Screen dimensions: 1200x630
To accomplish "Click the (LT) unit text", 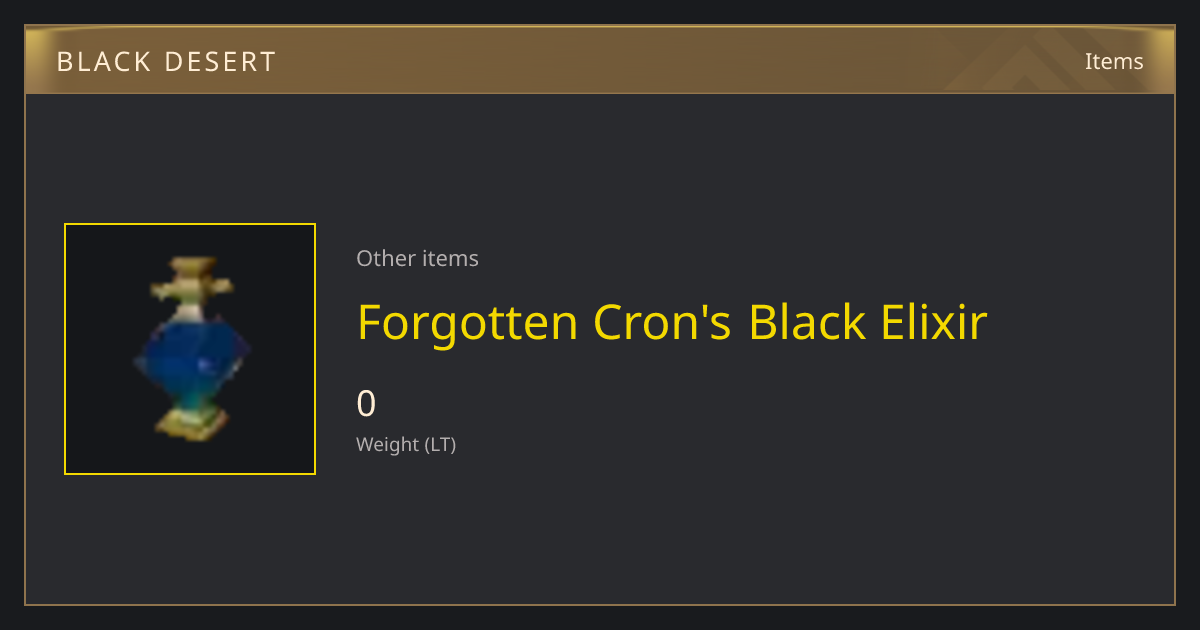I will coord(441,445).
